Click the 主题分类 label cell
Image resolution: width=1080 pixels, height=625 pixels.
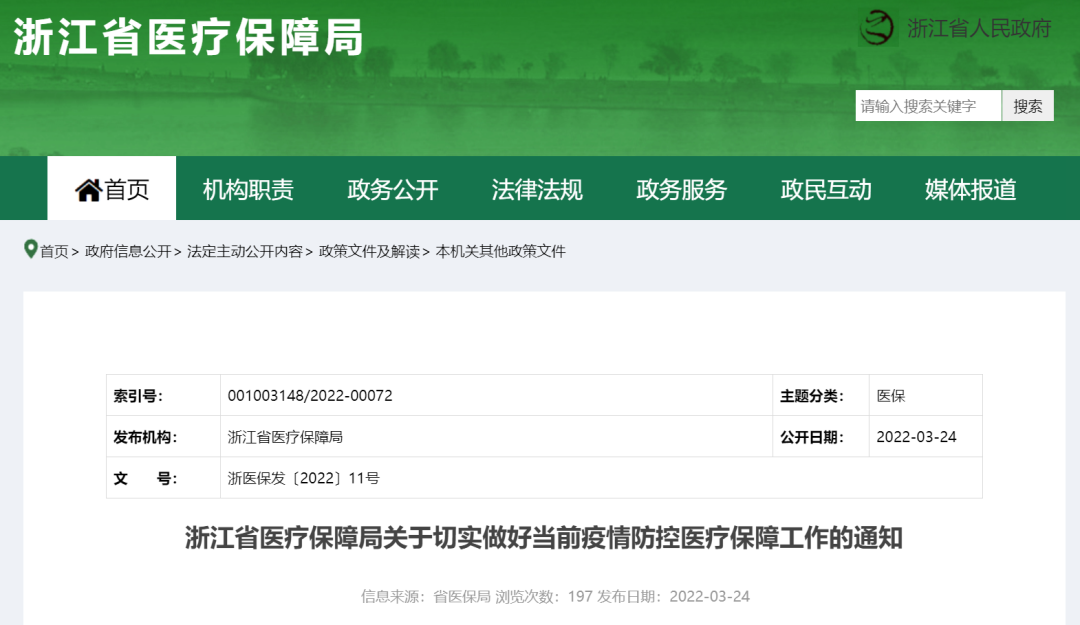click(820, 396)
